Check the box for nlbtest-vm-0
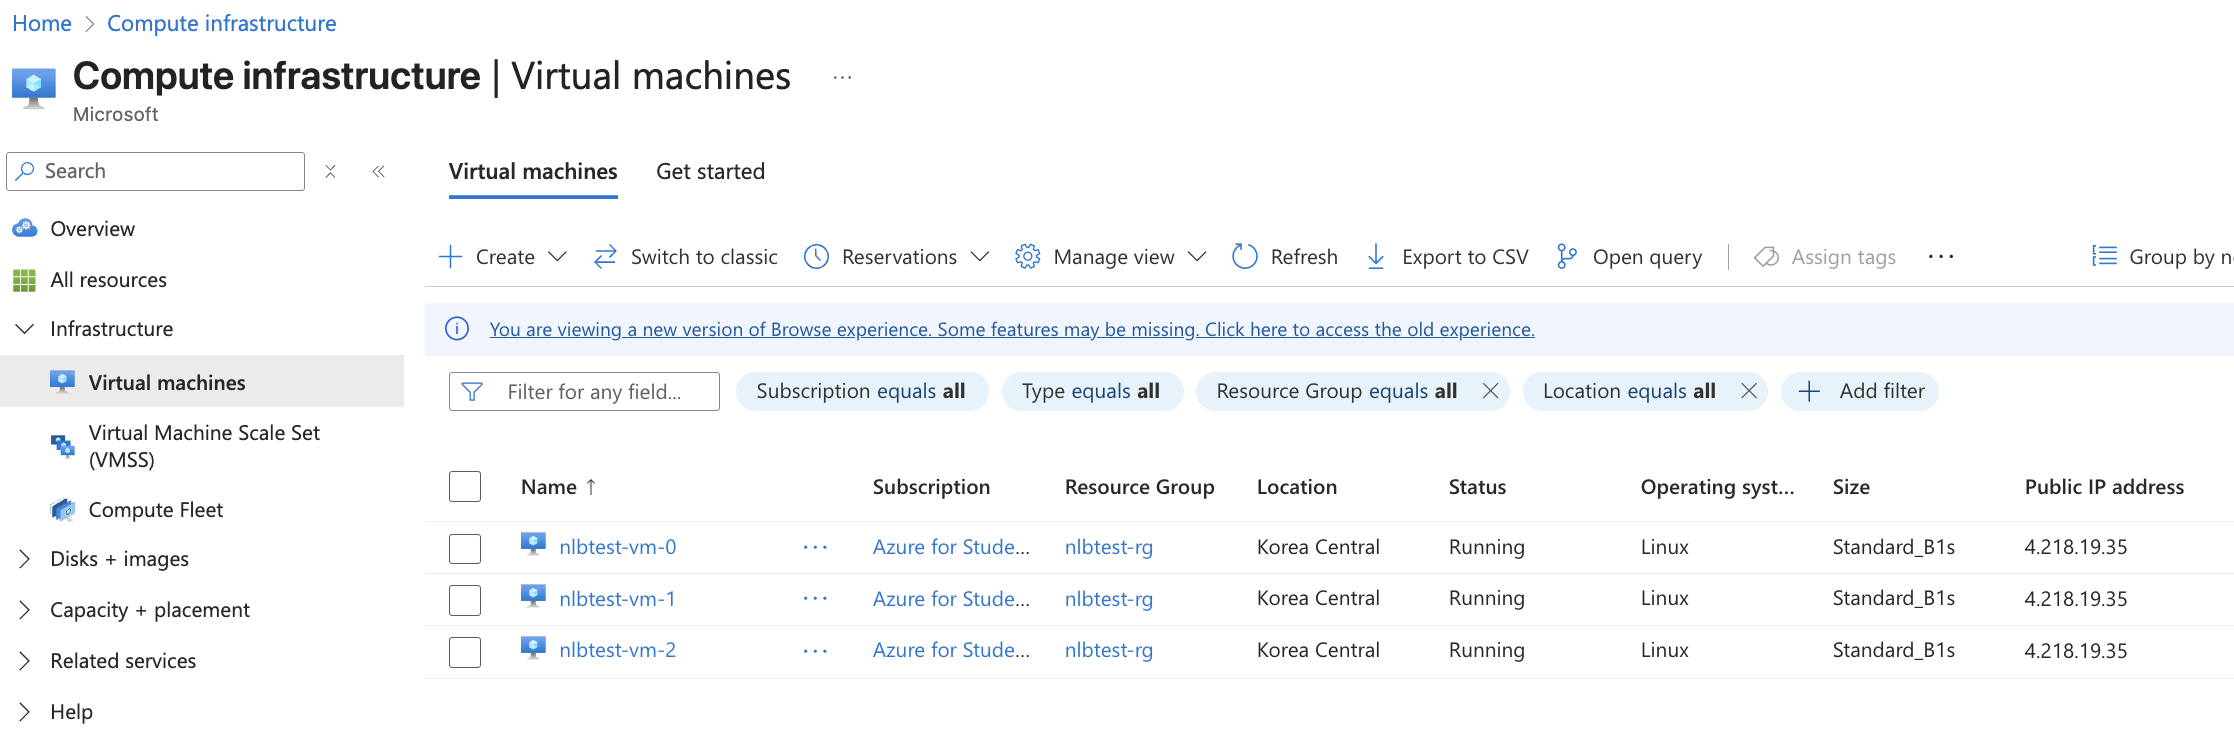This screenshot has width=2234, height=752. click(x=465, y=548)
